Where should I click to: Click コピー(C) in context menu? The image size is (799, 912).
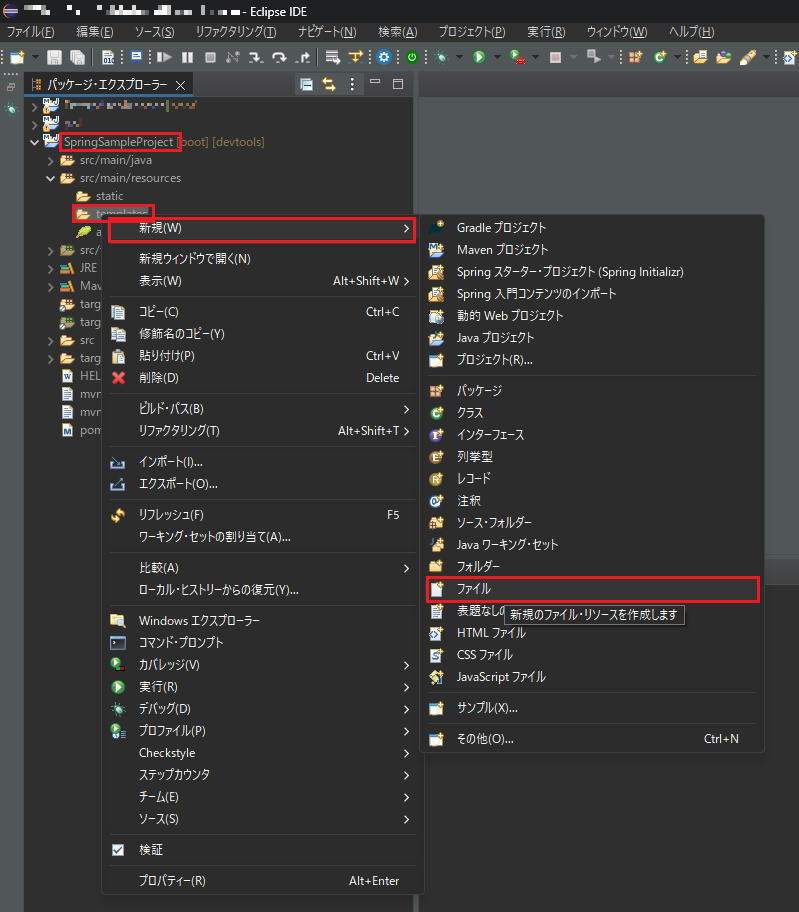click(262, 312)
